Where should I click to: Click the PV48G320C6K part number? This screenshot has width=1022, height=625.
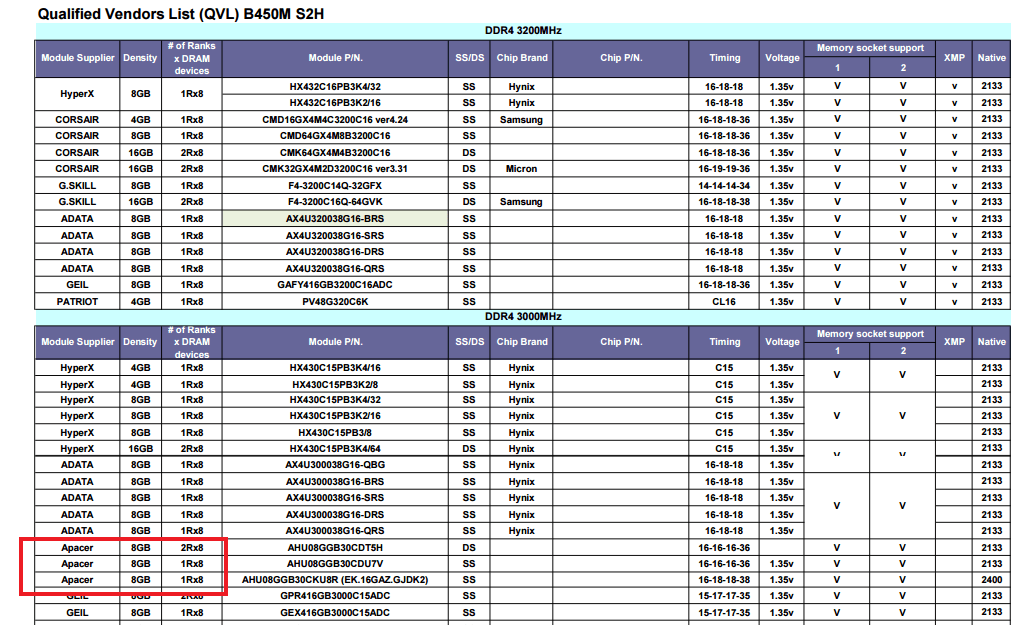[335, 302]
